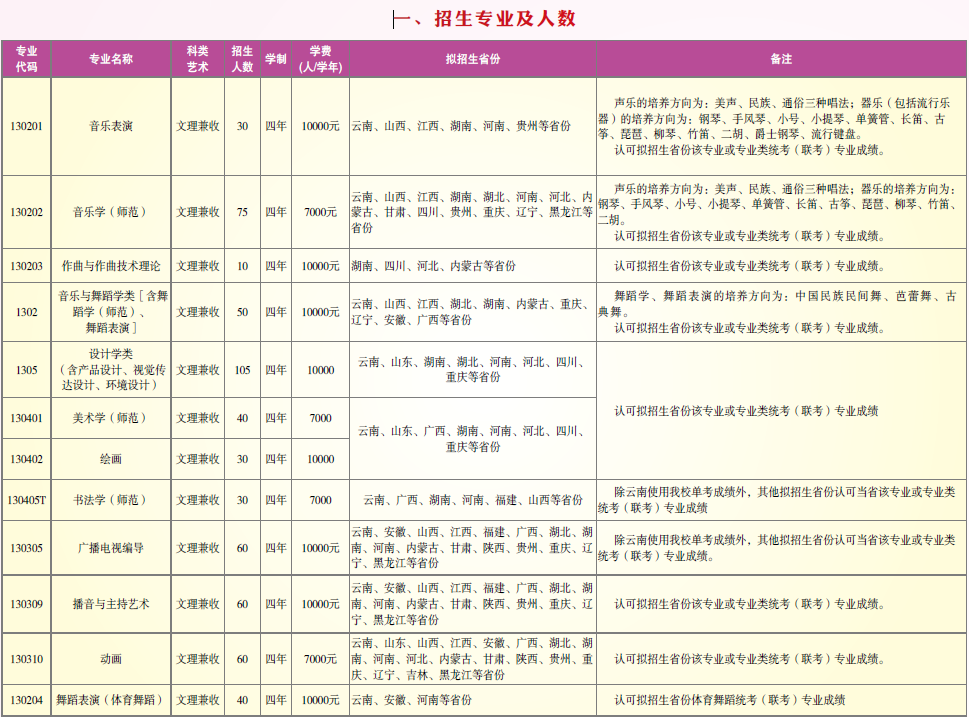Click the 专业名称 column header
Viewport: 969px width, 717px height.
tap(111, 59)
